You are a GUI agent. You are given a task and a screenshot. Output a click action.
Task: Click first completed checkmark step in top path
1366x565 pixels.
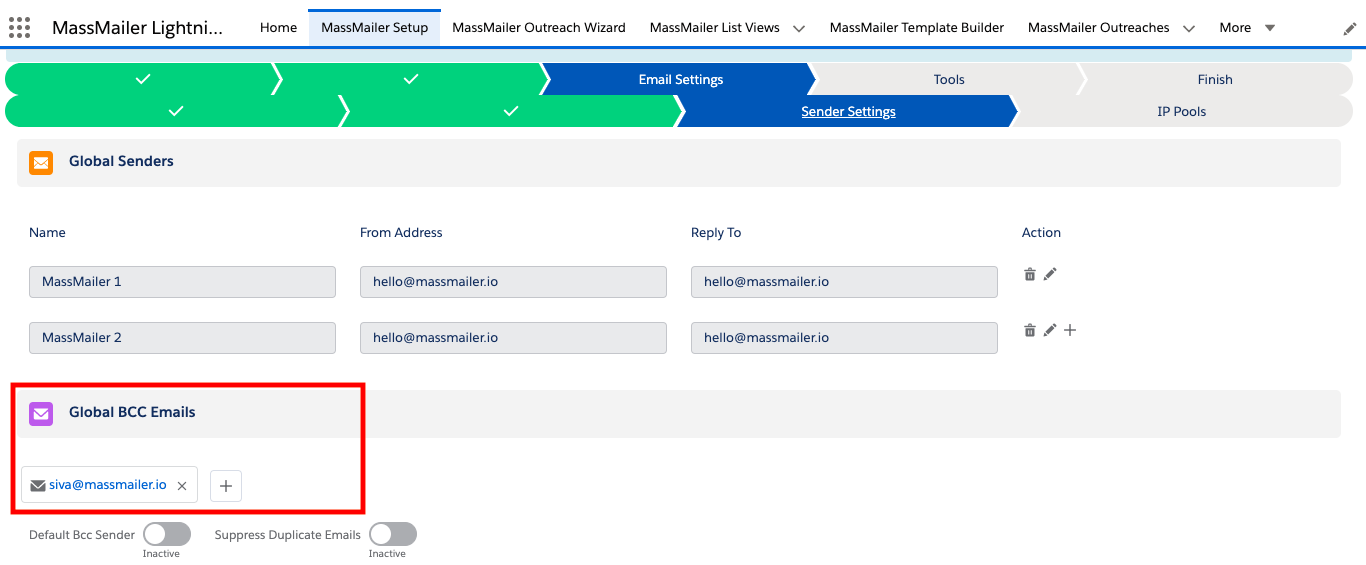click(143, 79)
